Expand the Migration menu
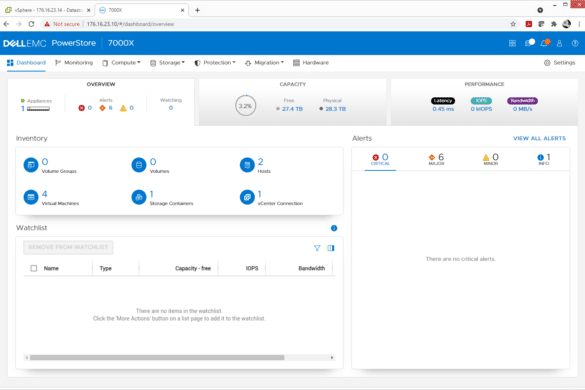Viewport: 585px width, 390px height. 264,63
